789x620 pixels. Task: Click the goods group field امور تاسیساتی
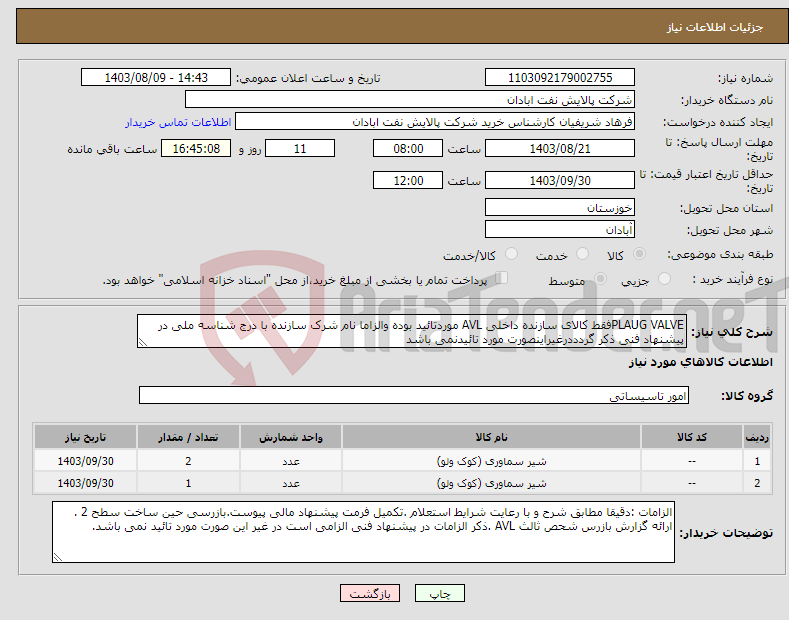coord(414,396)
